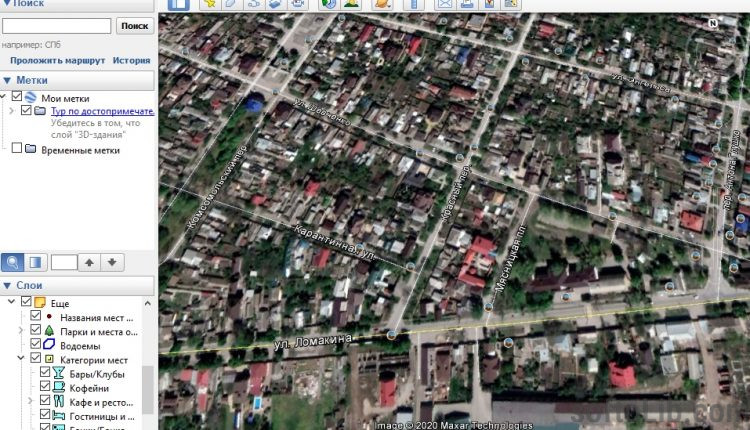Click the Кофейни coffee cup icon
The image size is (750, 430).
pyautogui.click(x=58, y=387)
